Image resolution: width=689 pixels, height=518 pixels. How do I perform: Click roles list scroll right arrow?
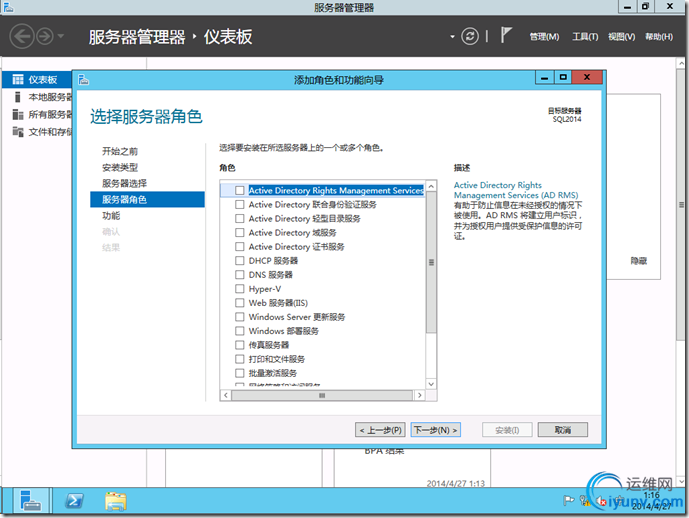click(420, 395)
